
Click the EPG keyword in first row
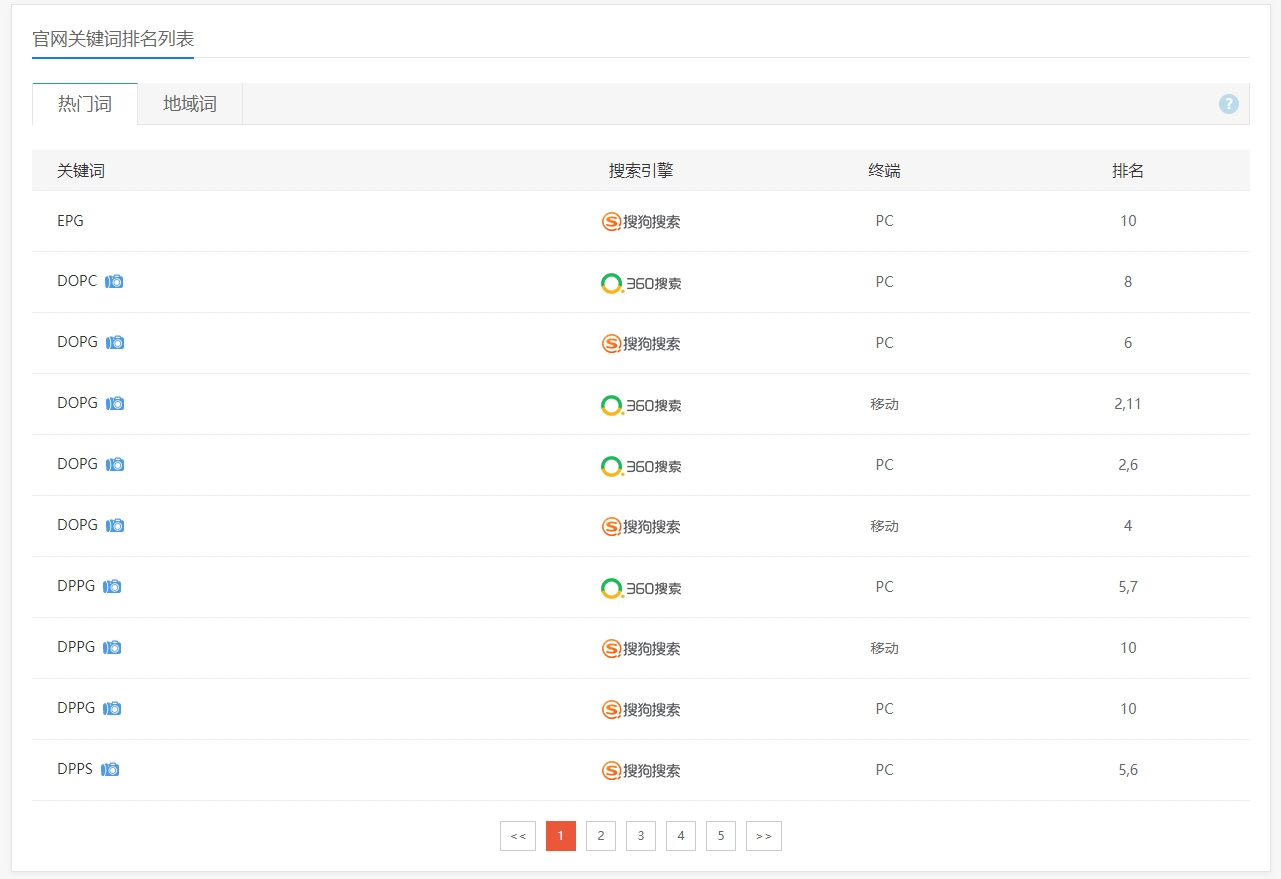70,221
